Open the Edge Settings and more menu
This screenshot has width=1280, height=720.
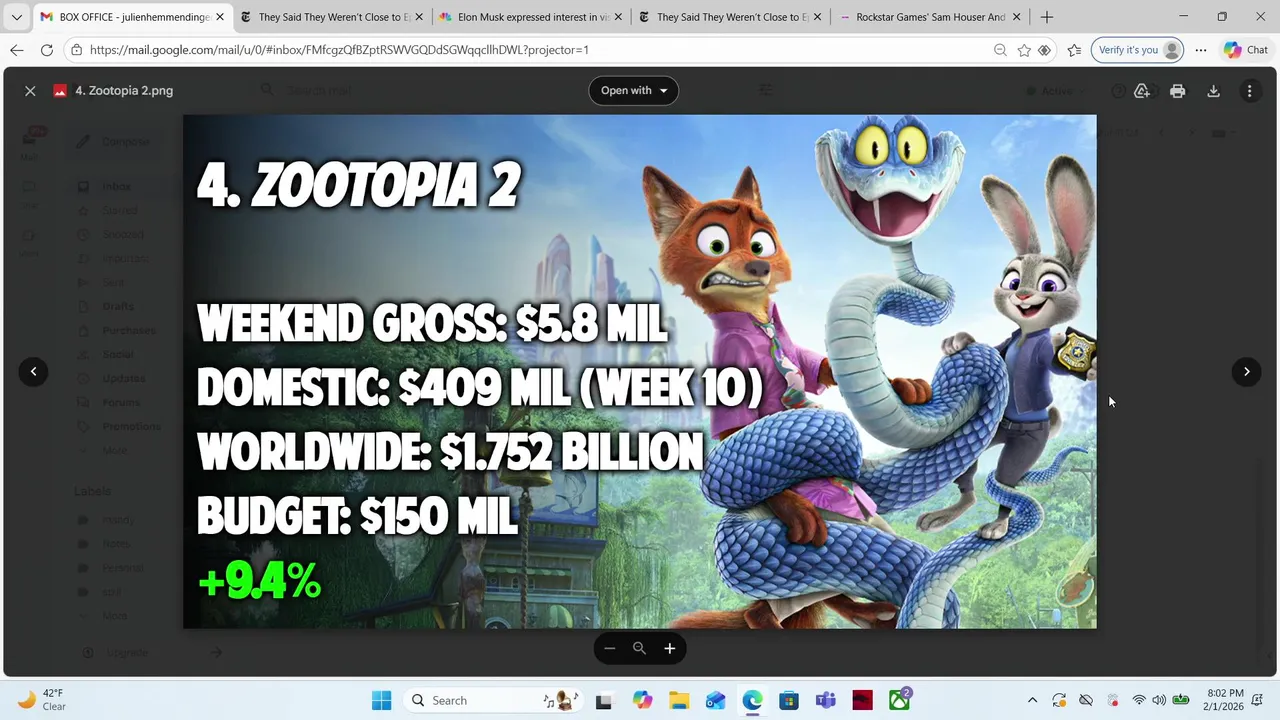tap(1201, 50)
